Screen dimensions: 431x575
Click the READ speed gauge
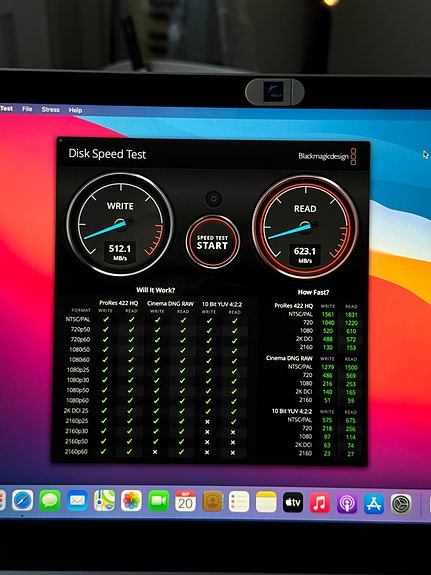pos(305,227)
